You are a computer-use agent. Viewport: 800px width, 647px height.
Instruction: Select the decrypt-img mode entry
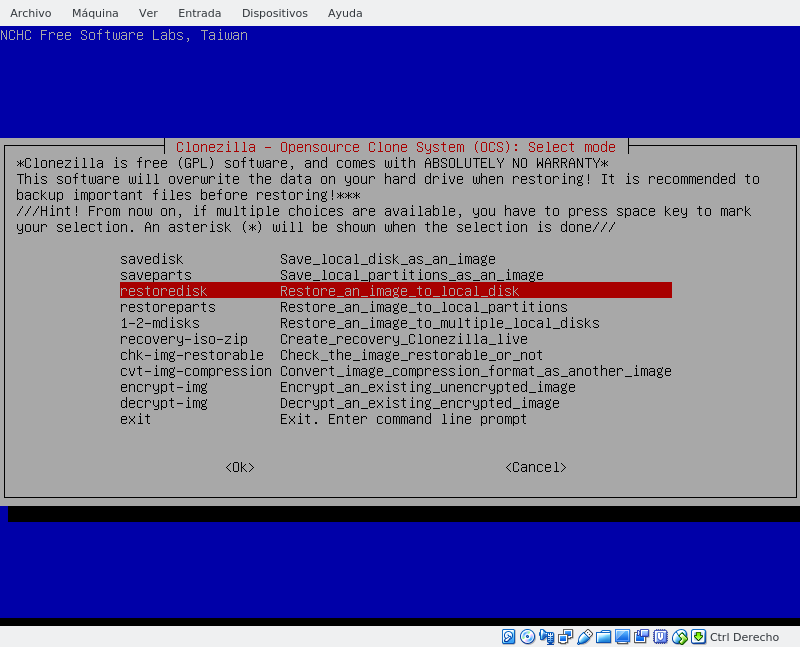point(396,403)
